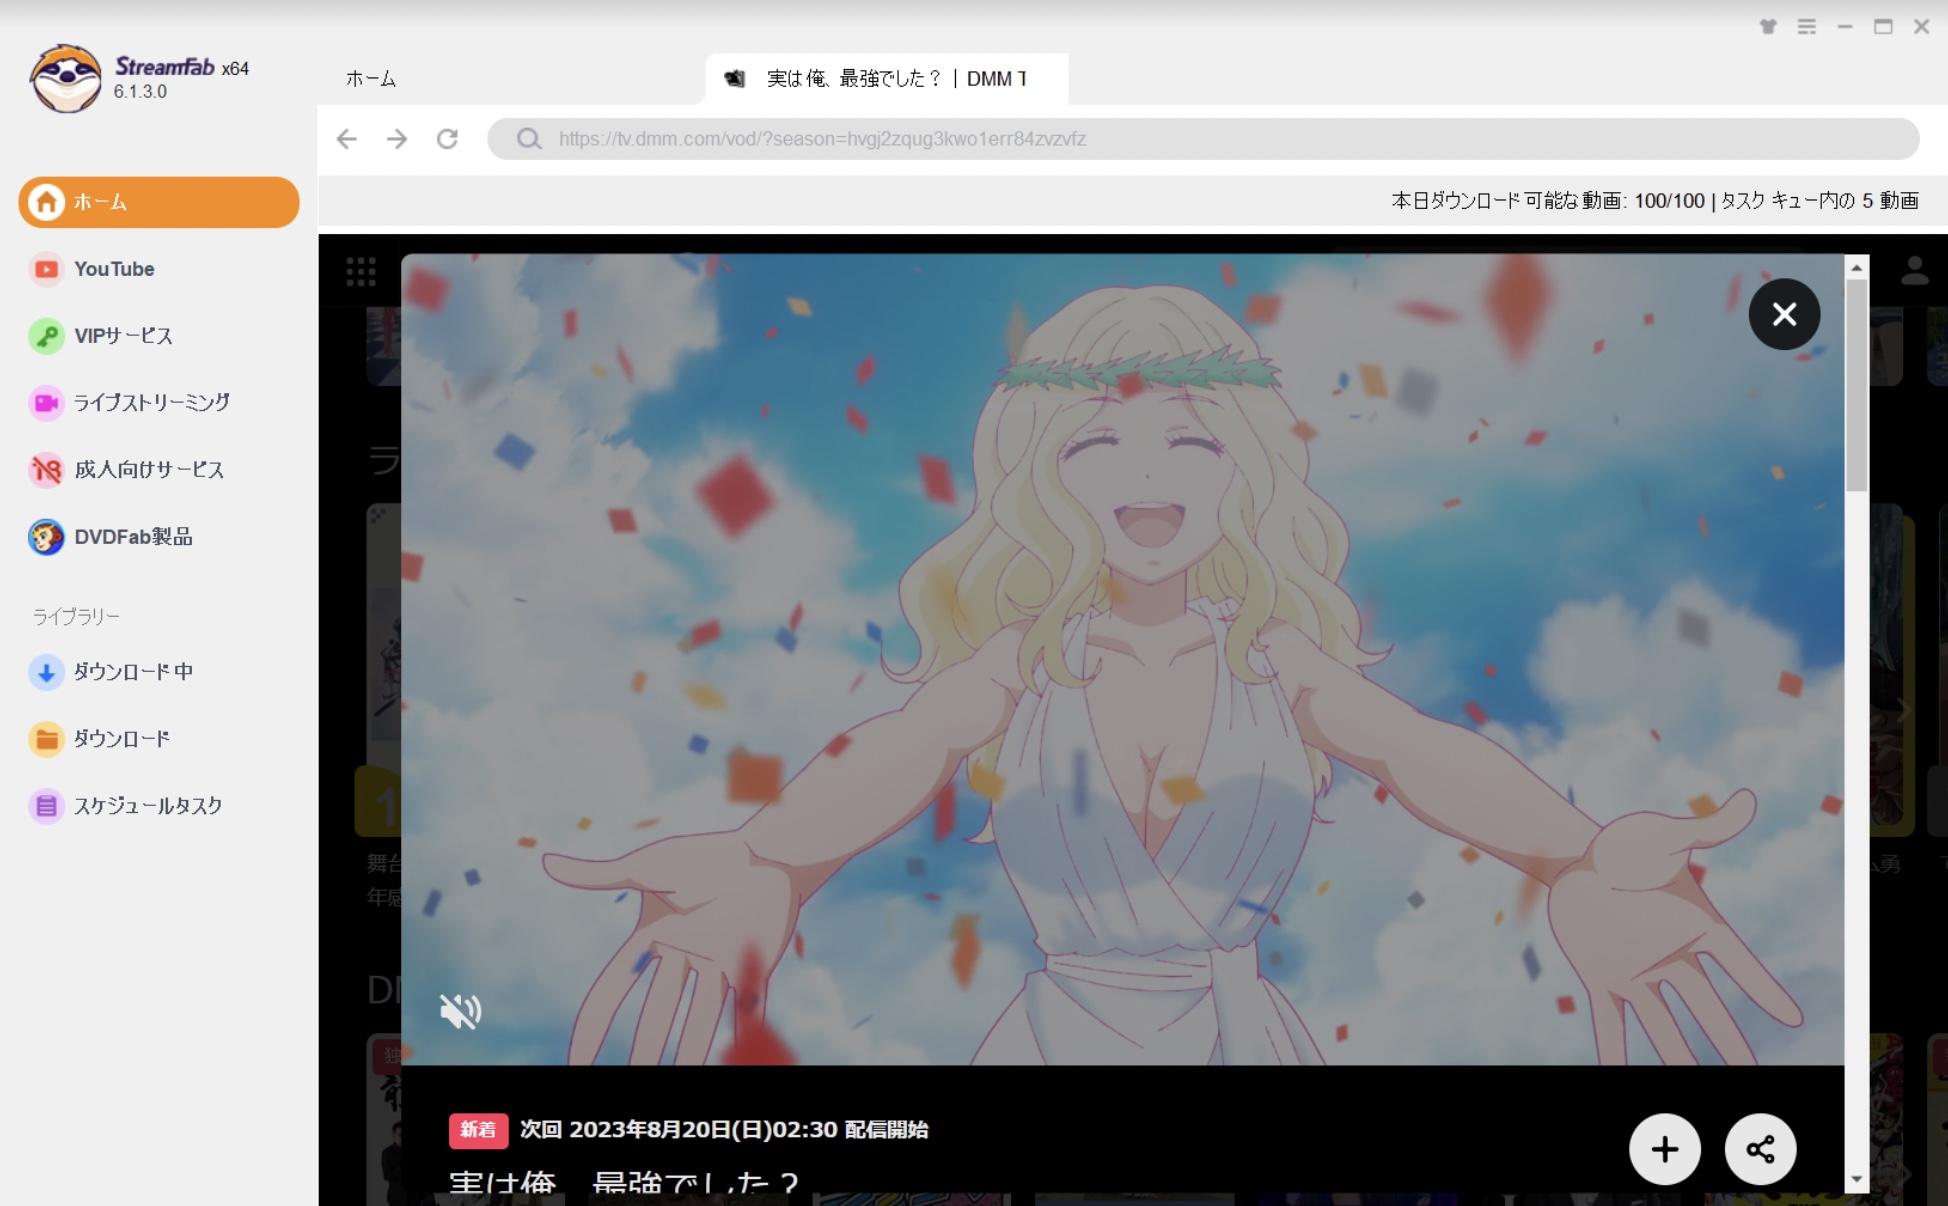The height and width of the screenshot is (1206, 1948).
Task: Click the scrollbar up arrow
Action: 1857,267
